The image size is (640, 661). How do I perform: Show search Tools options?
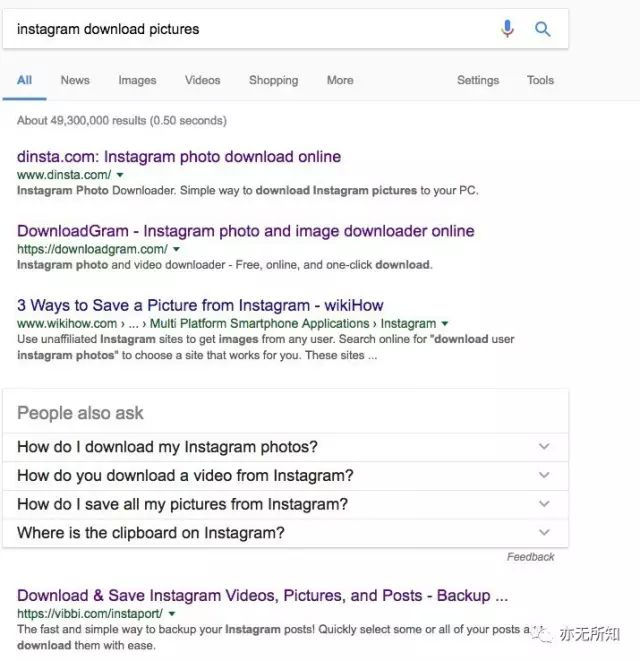[x=540, y=80]
